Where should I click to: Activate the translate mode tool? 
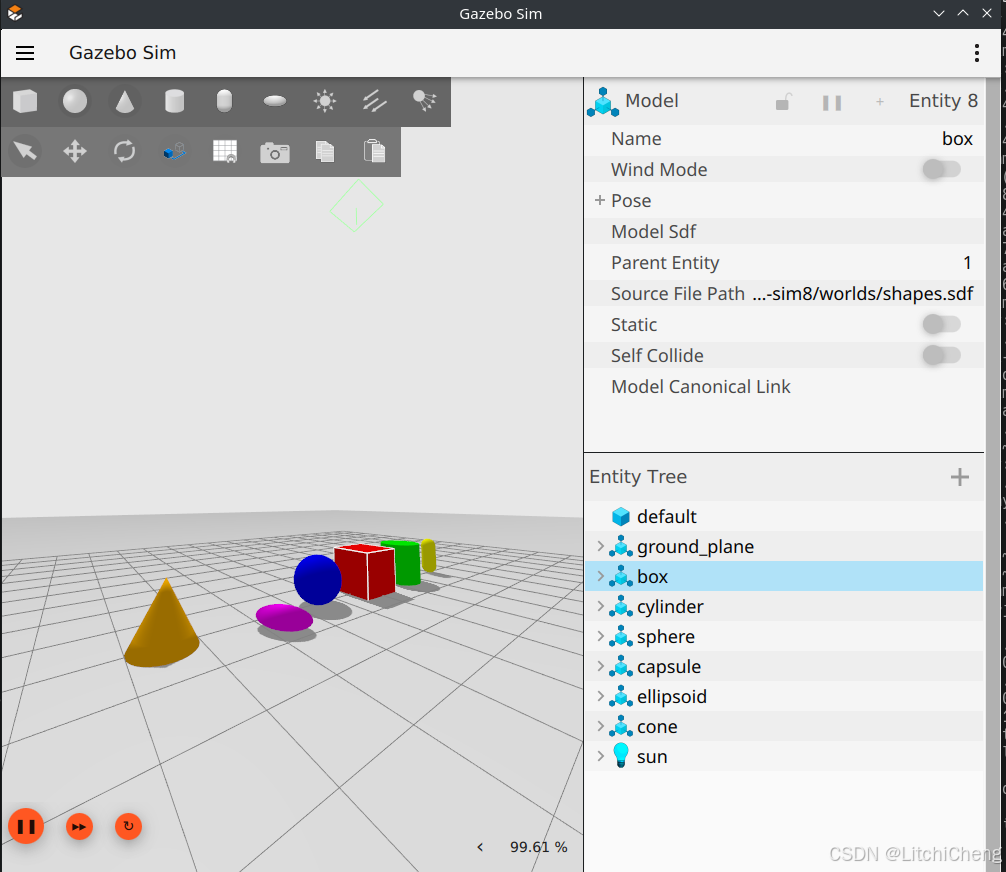74,151
